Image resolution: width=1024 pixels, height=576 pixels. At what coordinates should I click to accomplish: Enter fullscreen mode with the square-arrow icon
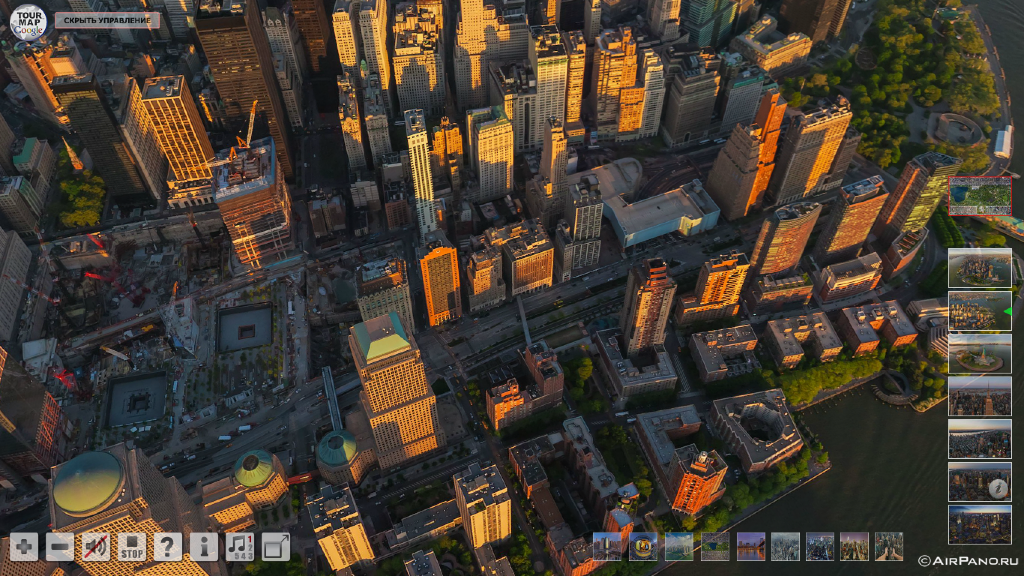coord(276,547)
